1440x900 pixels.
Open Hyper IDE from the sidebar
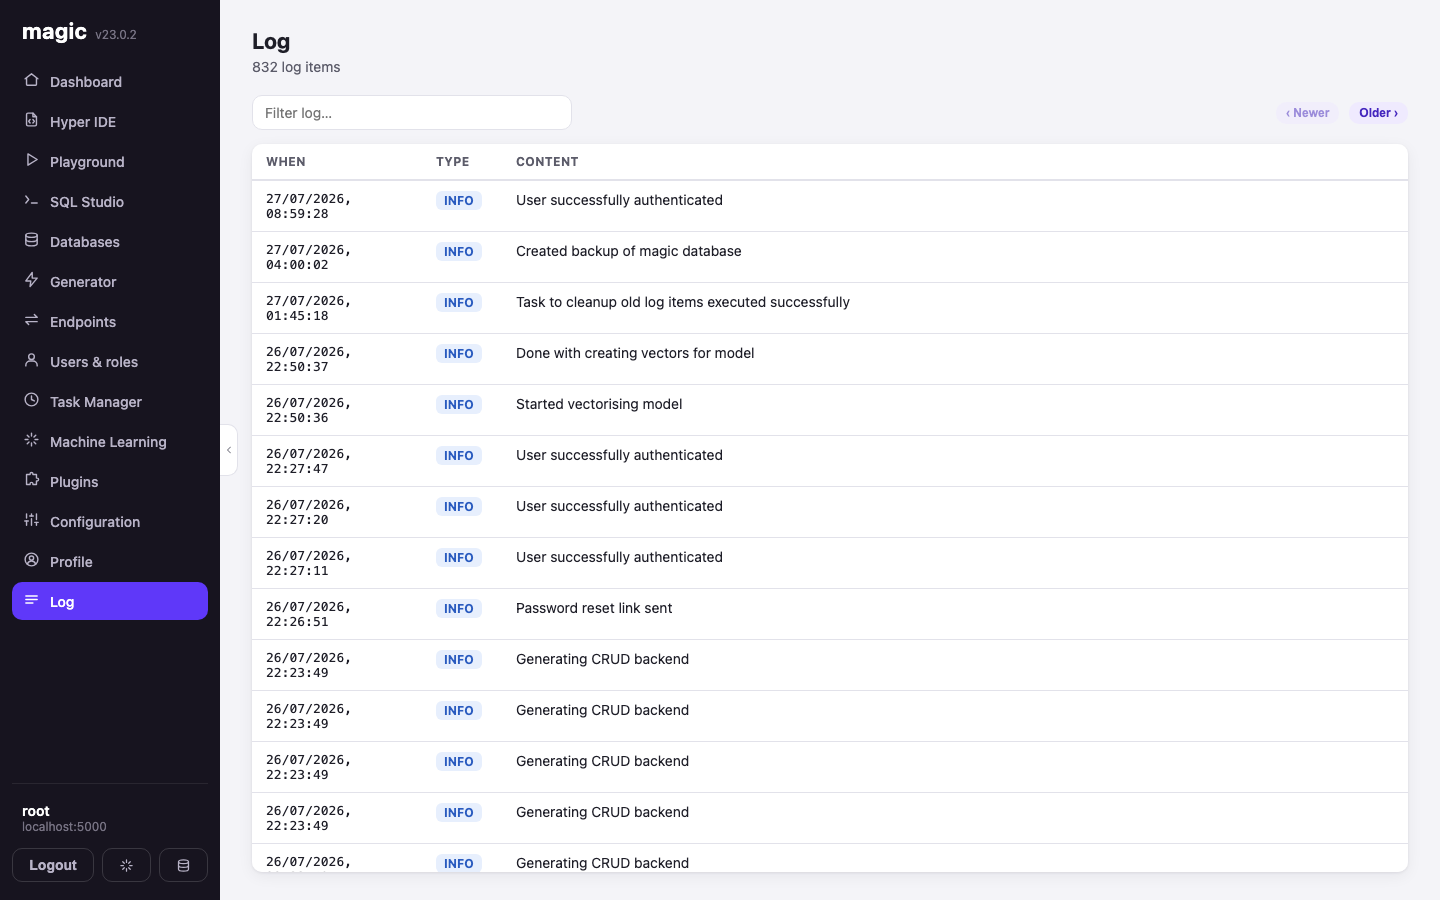(110, 121)
